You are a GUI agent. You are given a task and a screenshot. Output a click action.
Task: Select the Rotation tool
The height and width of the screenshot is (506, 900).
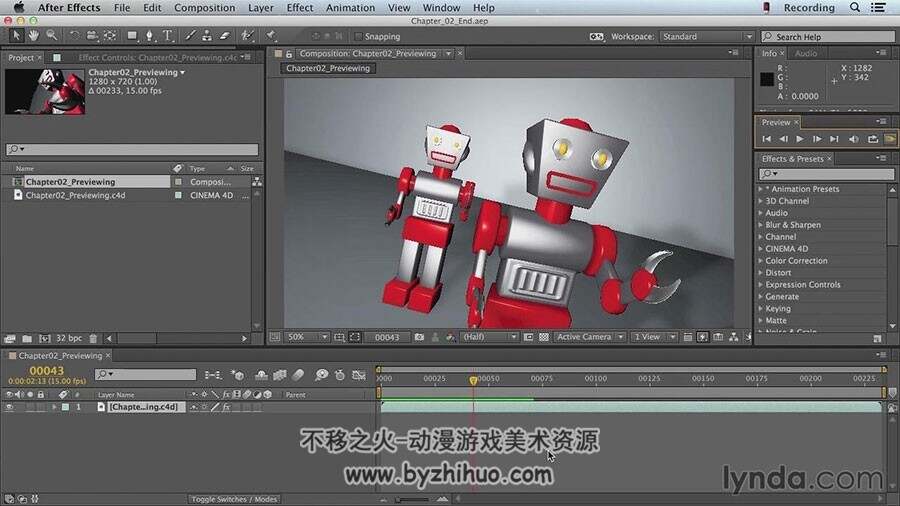74,36
